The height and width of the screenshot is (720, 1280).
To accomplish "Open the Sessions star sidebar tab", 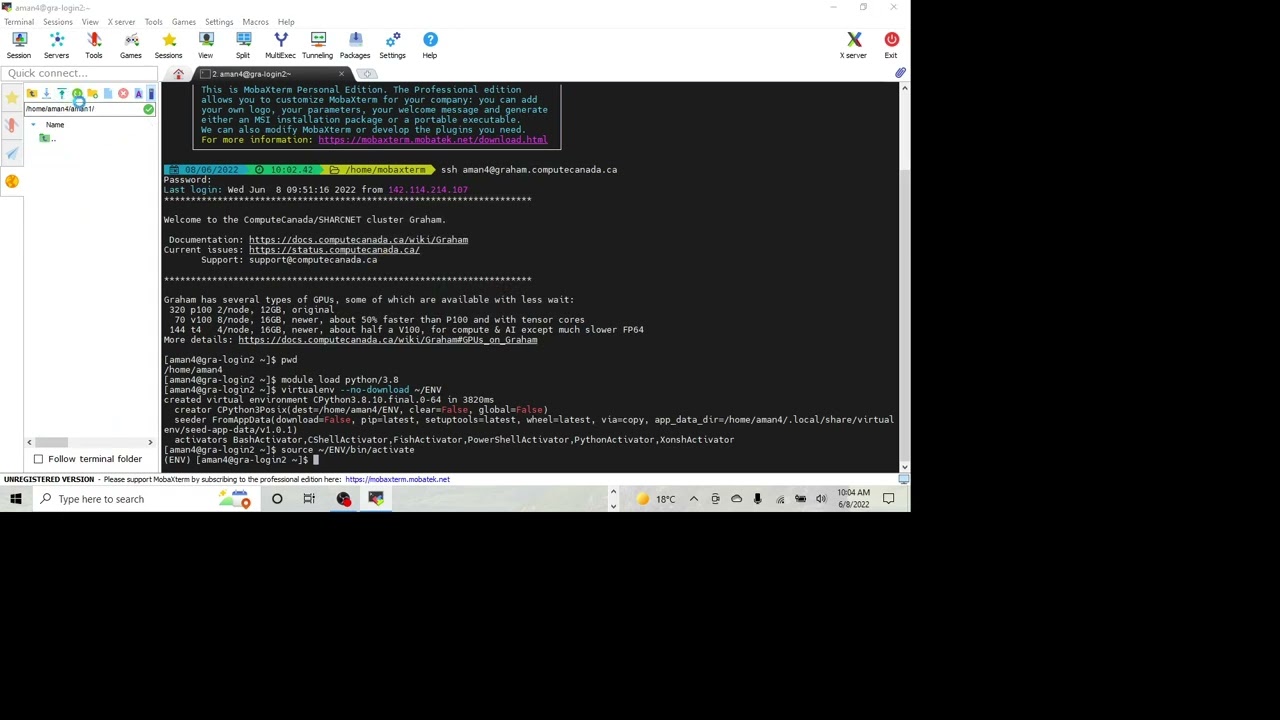I will [x=12, y=97].
